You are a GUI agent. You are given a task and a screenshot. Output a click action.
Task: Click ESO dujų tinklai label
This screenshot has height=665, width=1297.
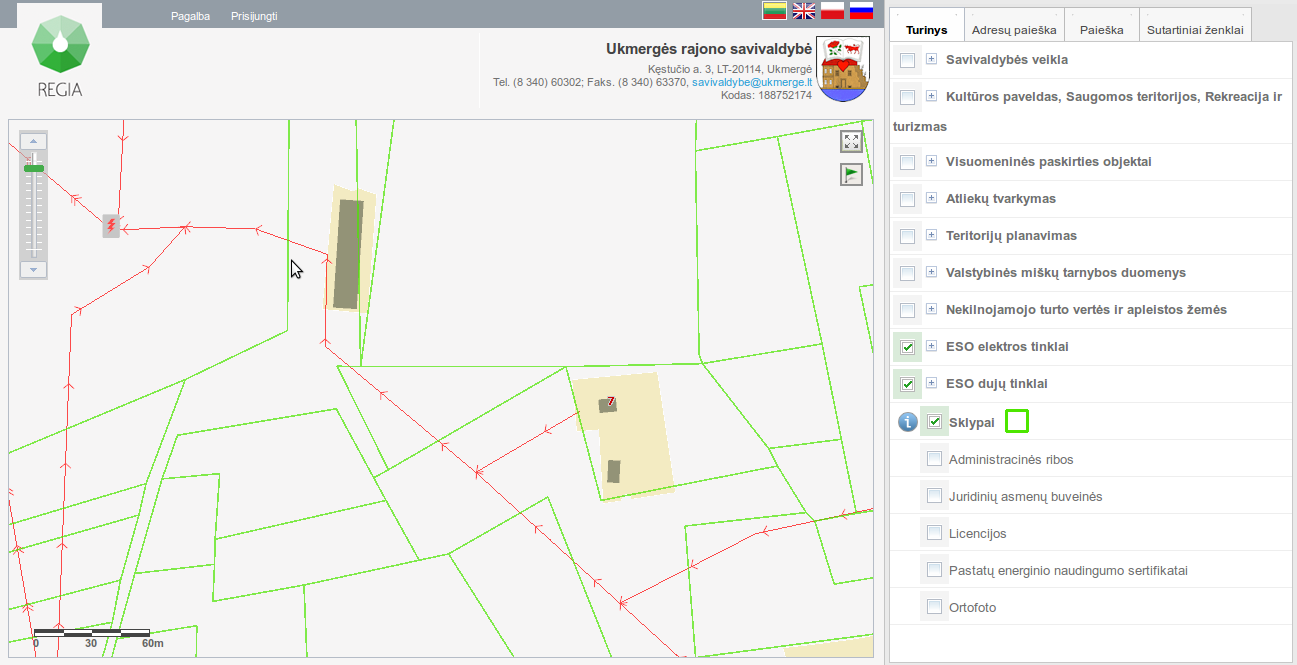pos(997,383)
